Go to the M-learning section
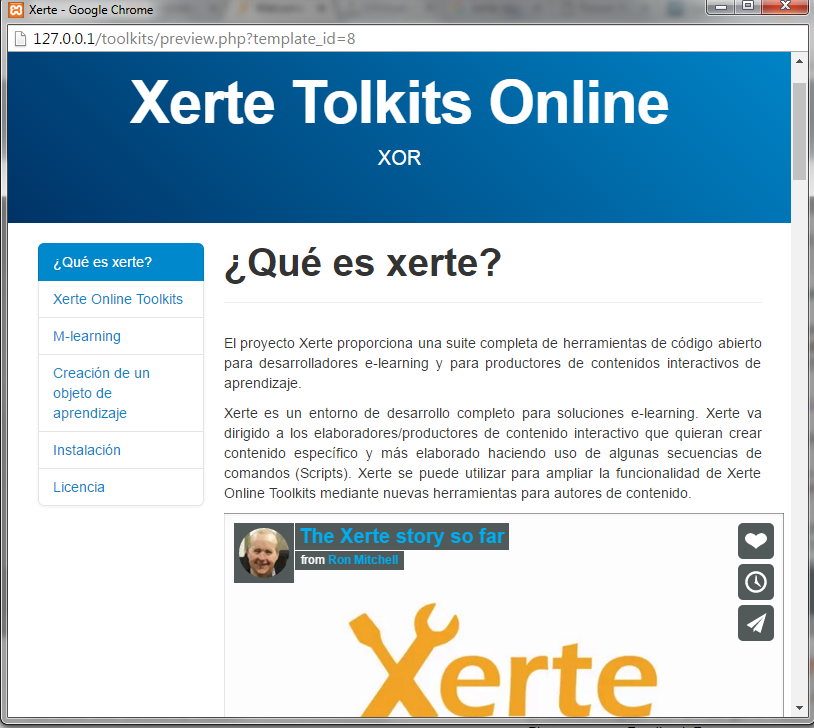Viewport: 814px width, 728px height. click(121, 336)
